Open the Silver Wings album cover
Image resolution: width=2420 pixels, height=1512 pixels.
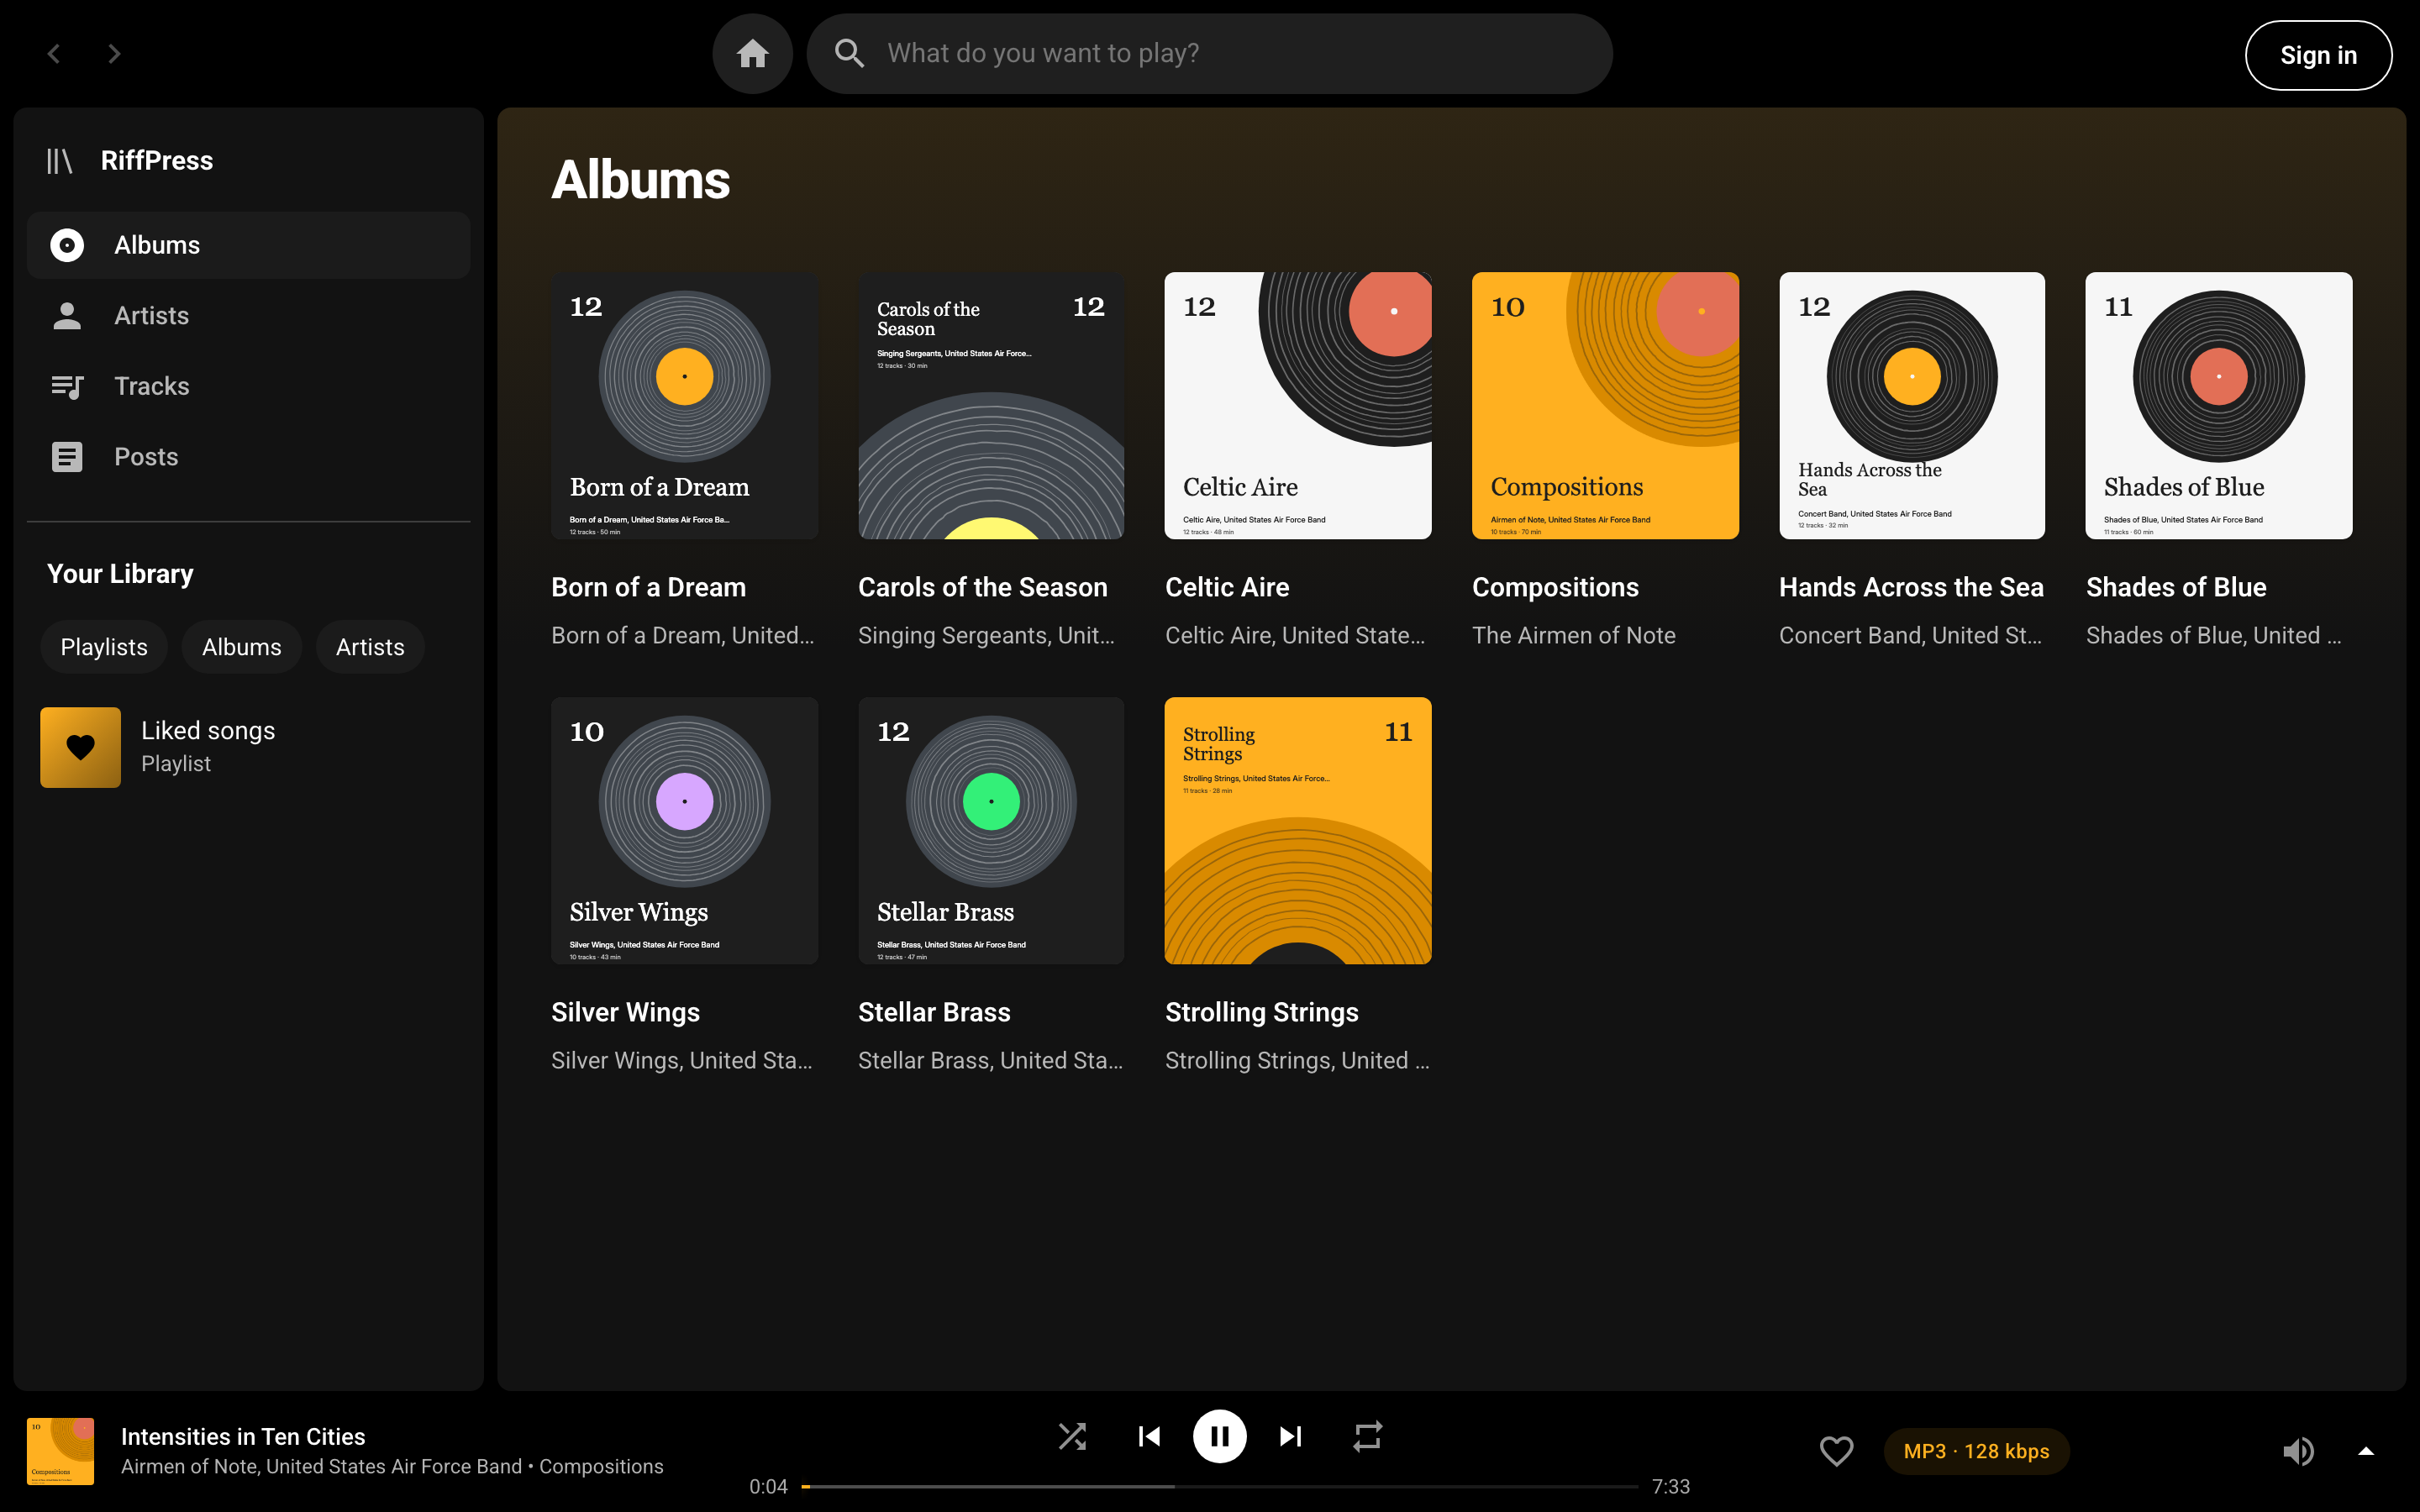point(684,830)
